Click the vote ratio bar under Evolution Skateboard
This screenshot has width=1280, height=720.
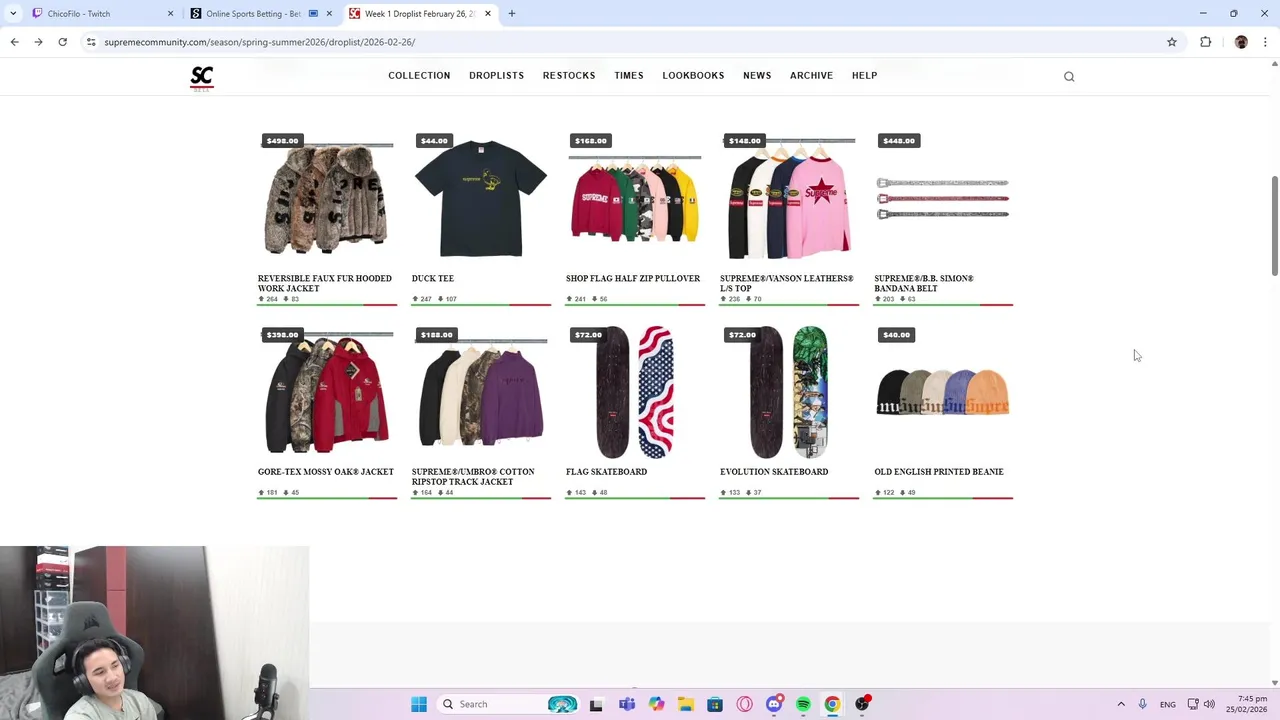click(789, 498)
